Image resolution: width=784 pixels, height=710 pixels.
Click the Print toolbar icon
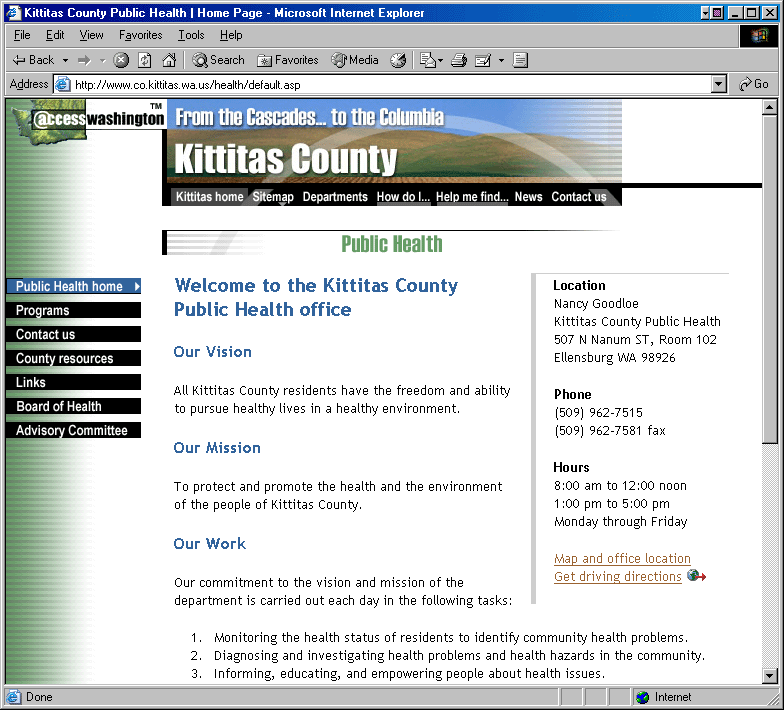pos(459,60)
